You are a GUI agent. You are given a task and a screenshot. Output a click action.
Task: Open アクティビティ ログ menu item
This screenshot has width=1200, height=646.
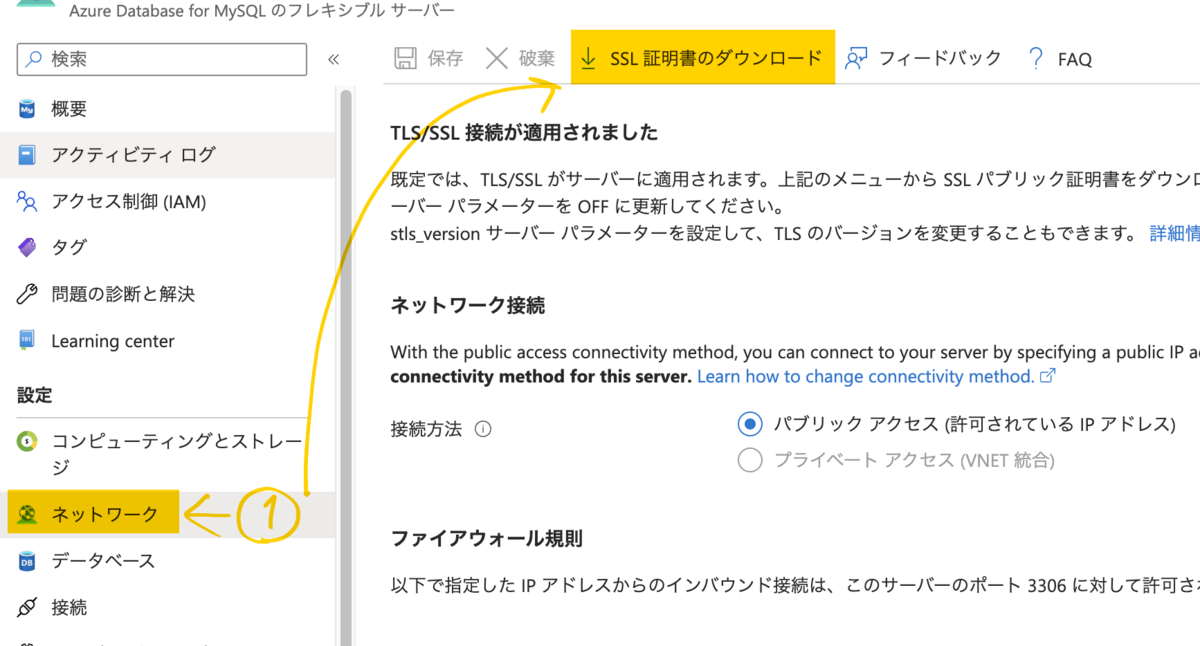(168, 154)
